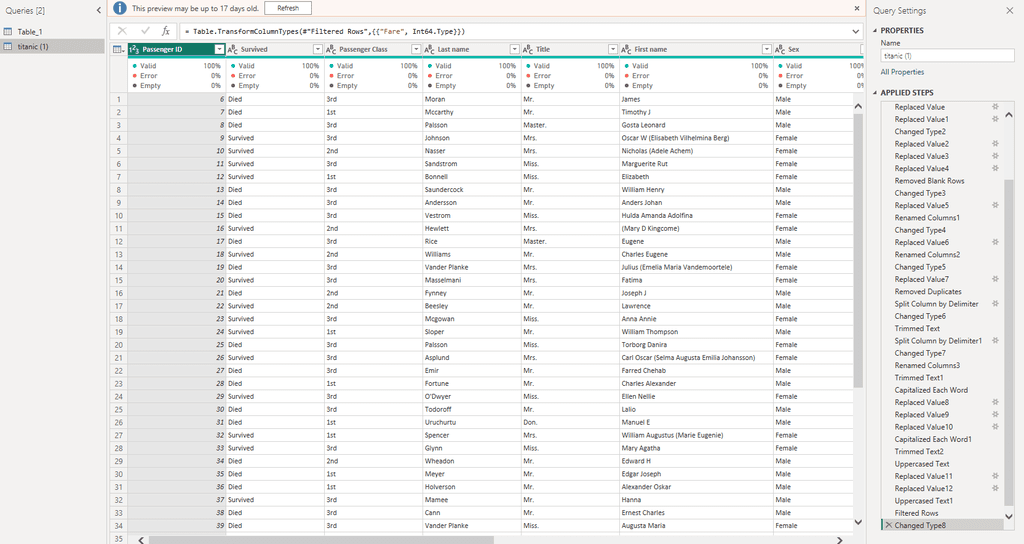The width and height of the screenshot is (1024, 544).
Task: Dismiss the preview info banner
Action: click(857, 8)
